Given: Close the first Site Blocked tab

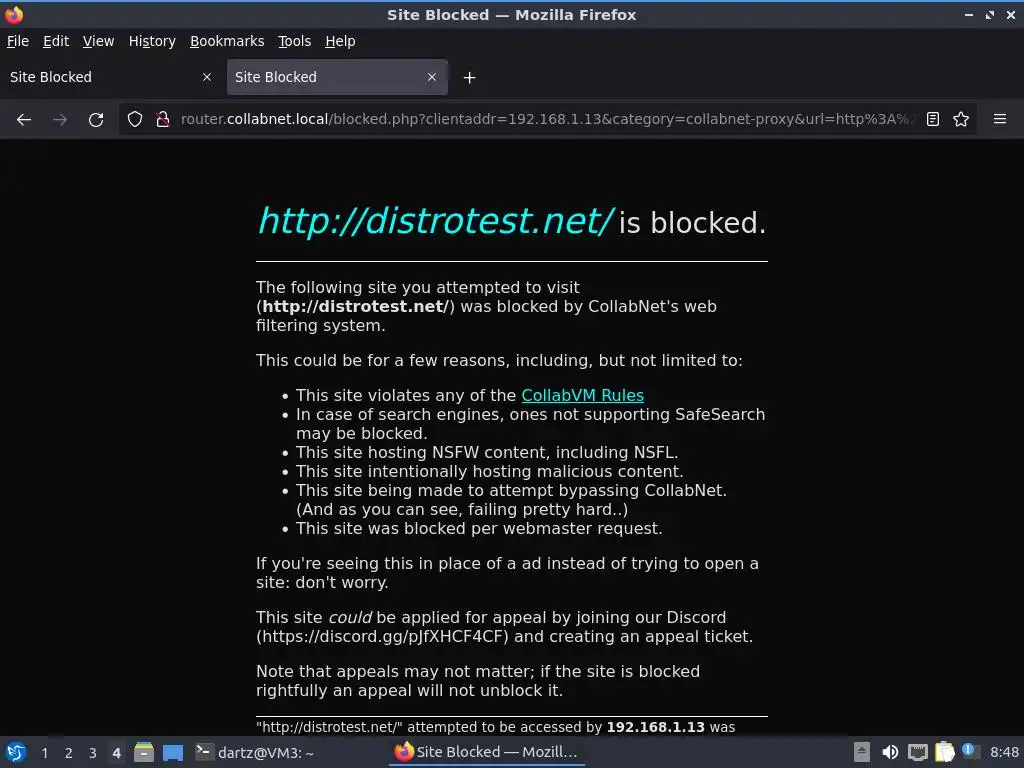Looking at the screenshot, I should click(x=207, y=77).
